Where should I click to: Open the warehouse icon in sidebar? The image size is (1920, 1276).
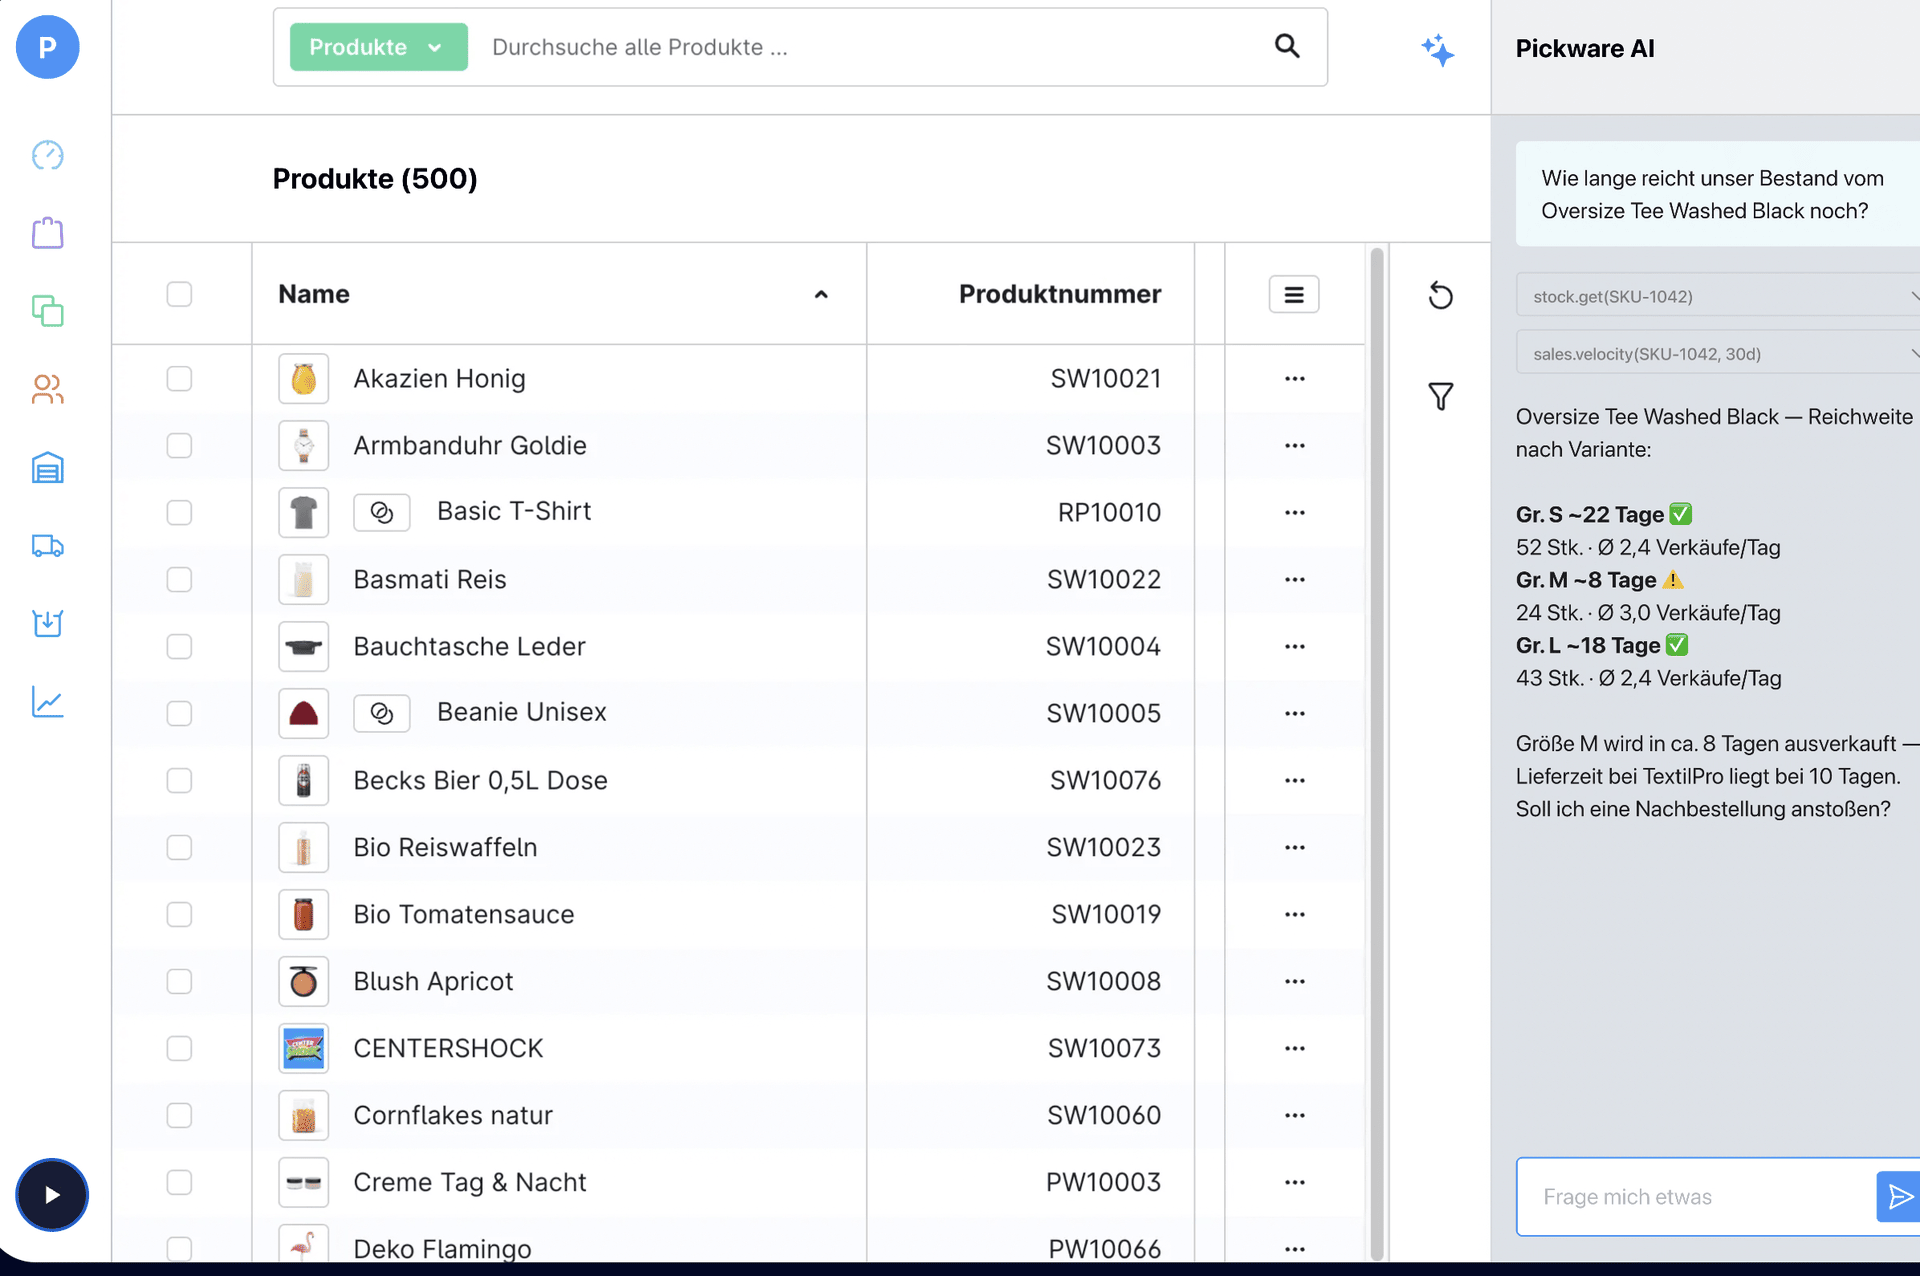47,467
